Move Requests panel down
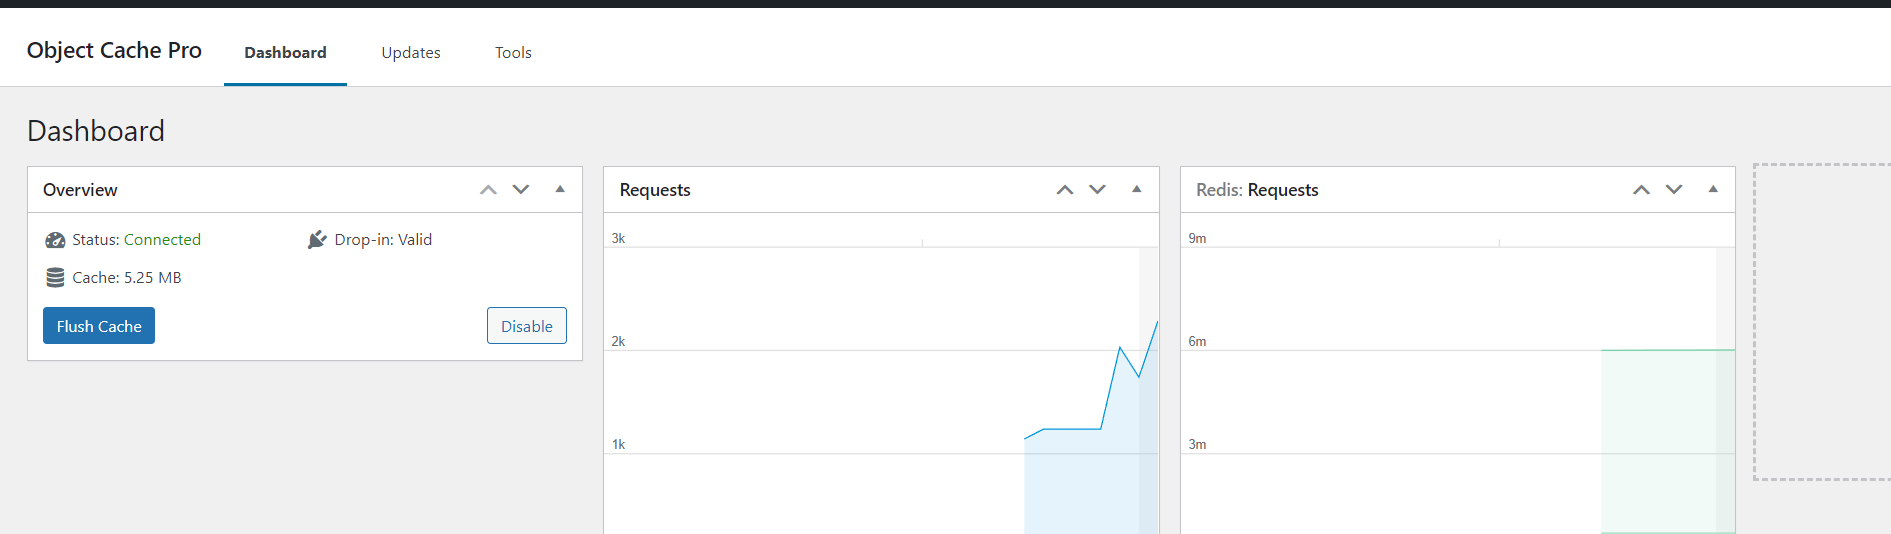Screen dimensions: 1891x534 1098,190
